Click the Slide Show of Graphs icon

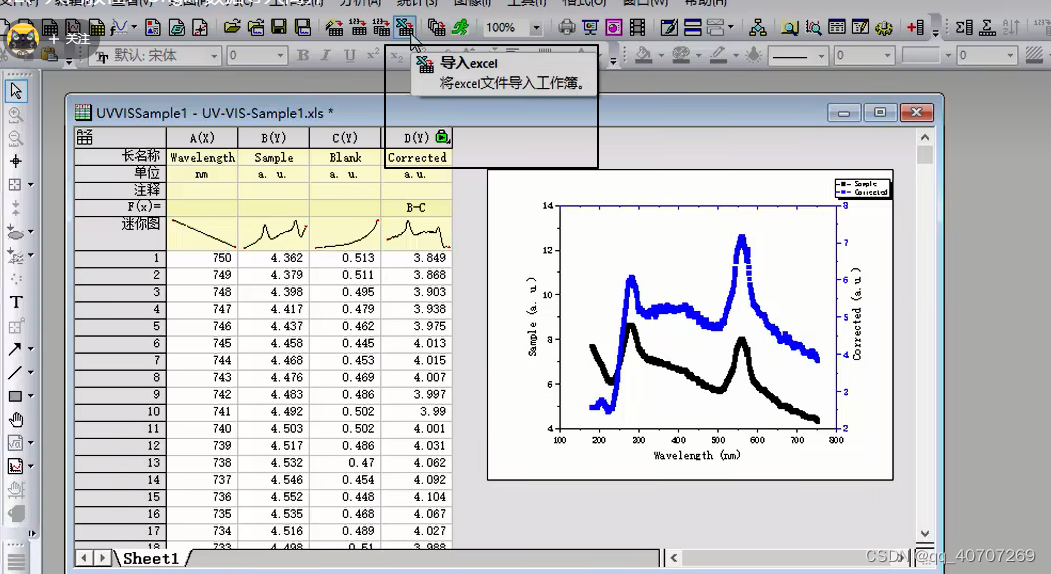coord(590,27)
